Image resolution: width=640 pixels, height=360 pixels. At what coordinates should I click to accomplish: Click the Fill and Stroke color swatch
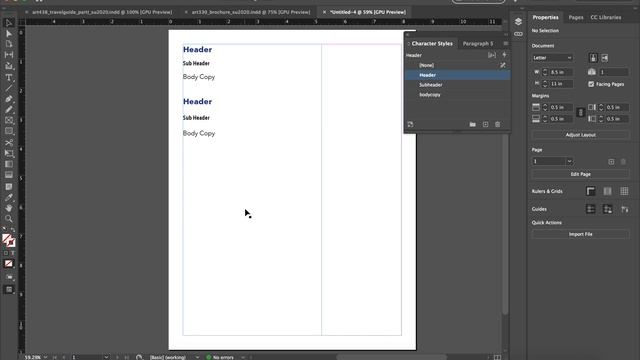click(8, 240)
